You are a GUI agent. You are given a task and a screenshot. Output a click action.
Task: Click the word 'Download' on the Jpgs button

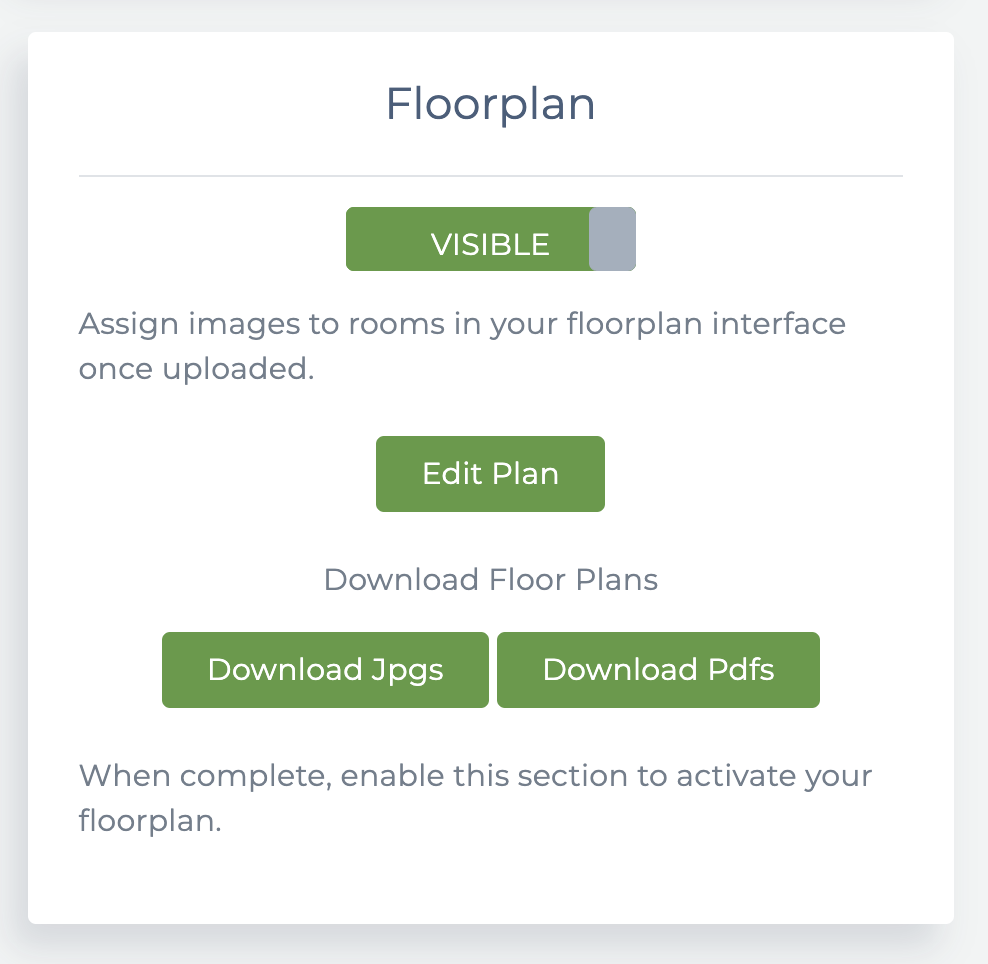(284, 669)
